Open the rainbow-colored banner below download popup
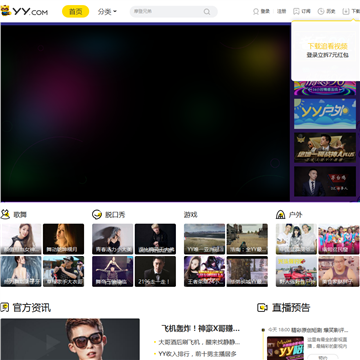360x360 pixels. click(x=325, y=88)
